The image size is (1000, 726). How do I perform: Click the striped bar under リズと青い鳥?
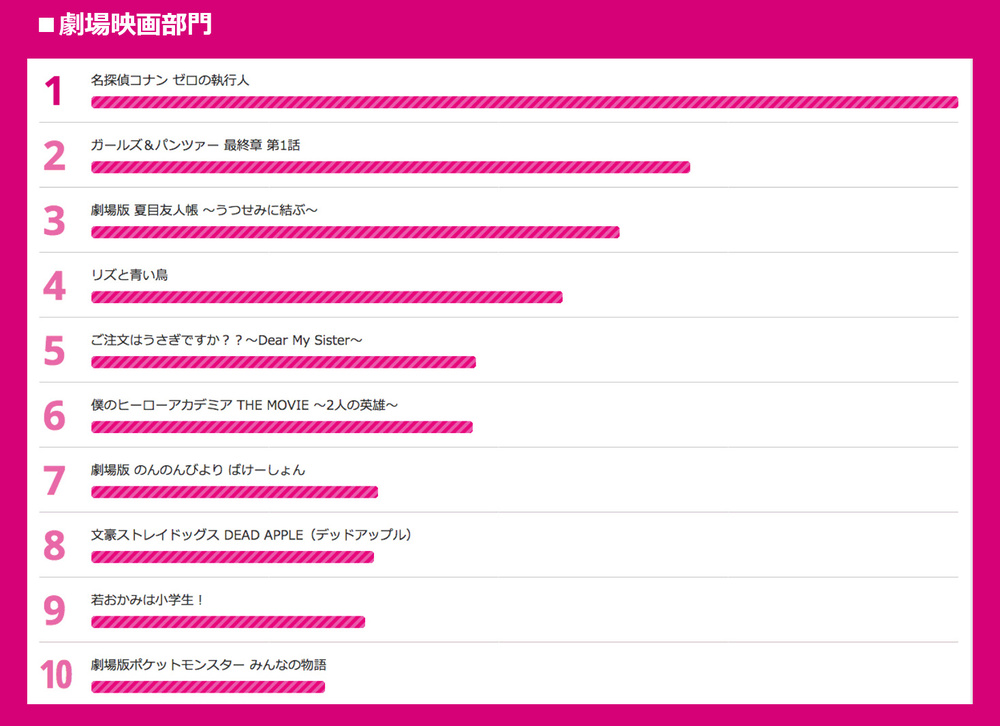coord(326,297)
